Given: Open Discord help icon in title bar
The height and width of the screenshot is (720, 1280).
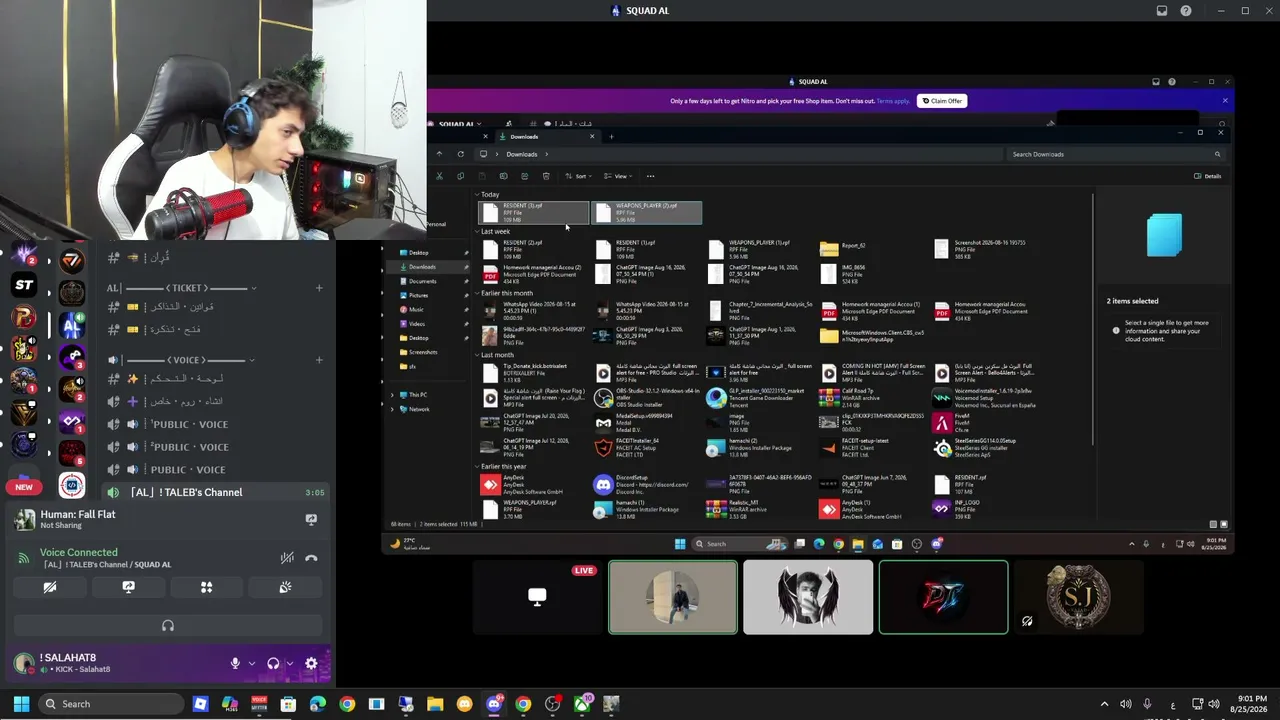Looking at the screenshot, I should [1186, 11].
